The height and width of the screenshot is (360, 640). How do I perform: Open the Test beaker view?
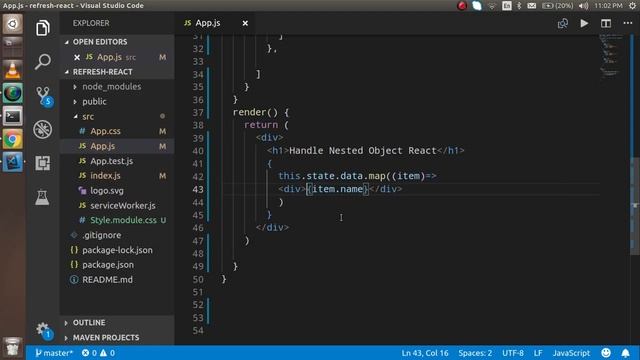click(42, 197)
